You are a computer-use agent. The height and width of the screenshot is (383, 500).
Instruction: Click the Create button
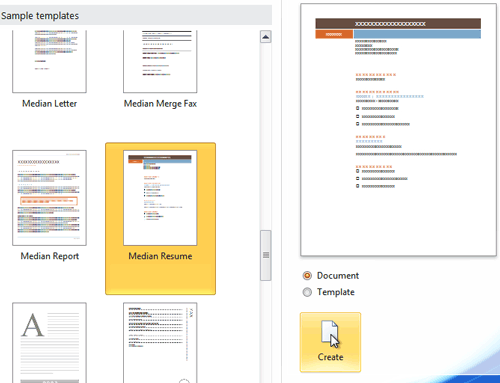coord(330,342)
